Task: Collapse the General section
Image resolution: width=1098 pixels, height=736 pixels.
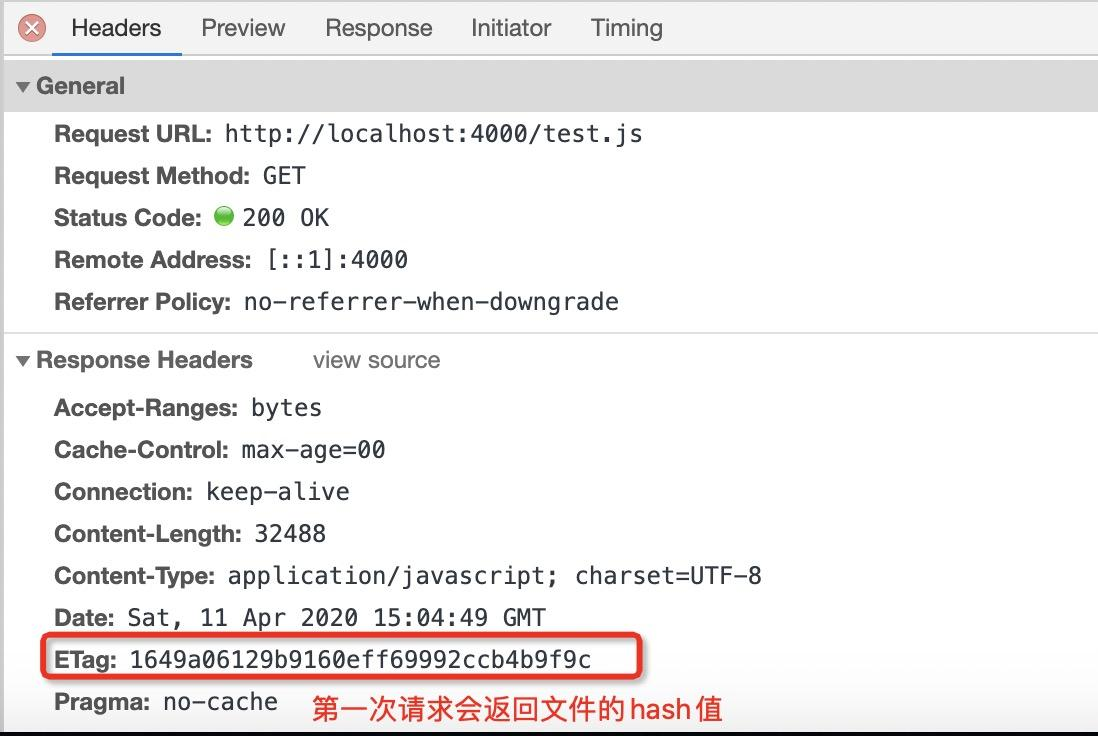Action: tap(23, 87)
